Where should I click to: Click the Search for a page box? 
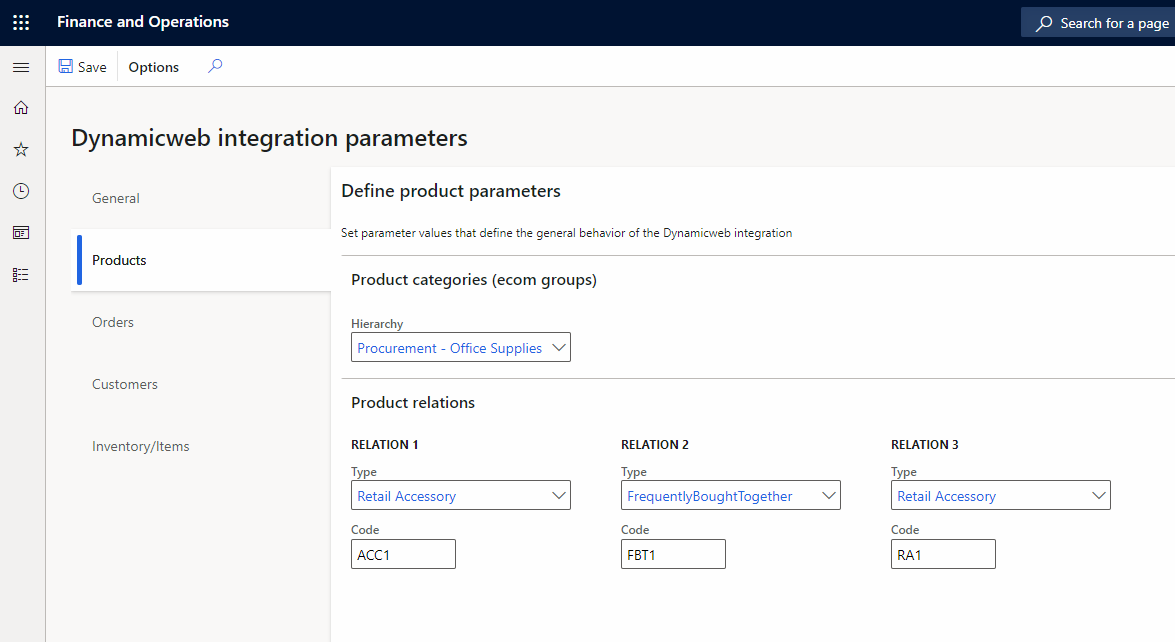(x=1100, y=23)
